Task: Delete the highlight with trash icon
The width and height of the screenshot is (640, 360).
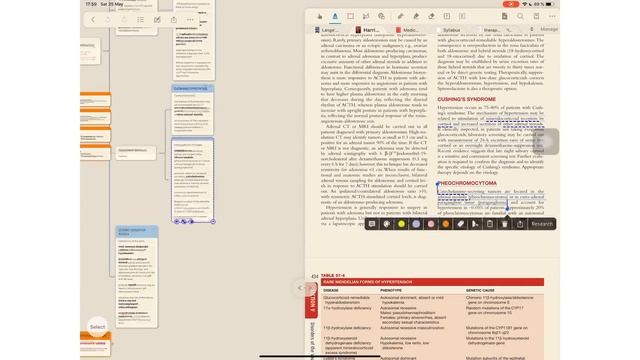Action: pyautogui.click(x=505, y=224)
